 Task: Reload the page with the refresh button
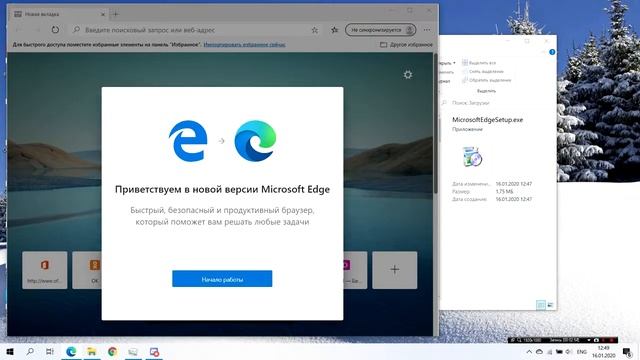coord(55,30)
